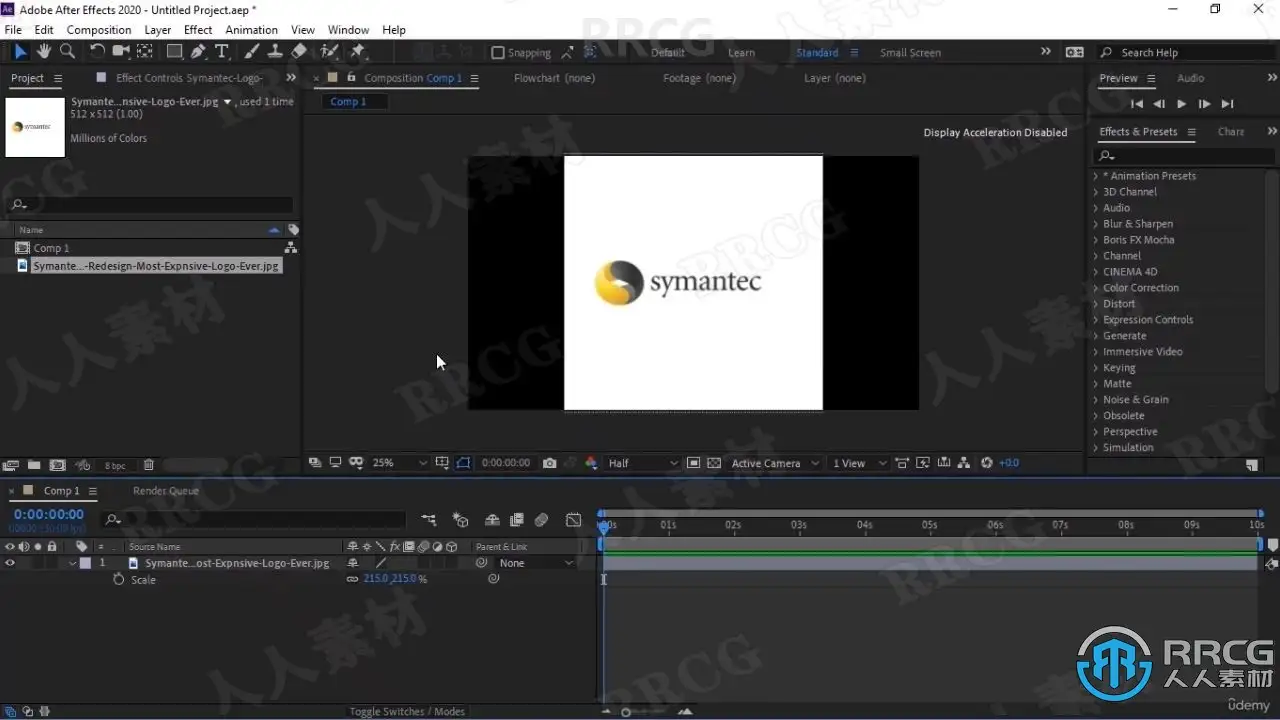Image resolution: width=1280 pixels, height=720 pixels.
Task: Jump to the last frame in Preview
Action: (1228, 104)
